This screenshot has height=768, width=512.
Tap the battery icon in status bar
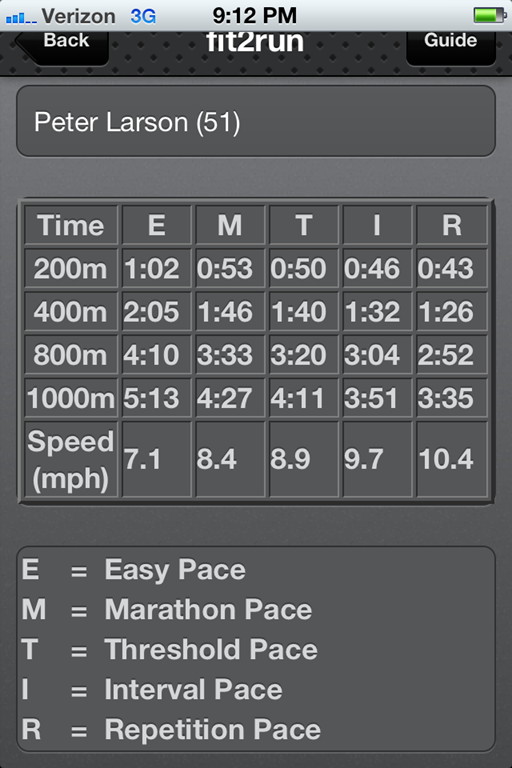click(490, 15)
